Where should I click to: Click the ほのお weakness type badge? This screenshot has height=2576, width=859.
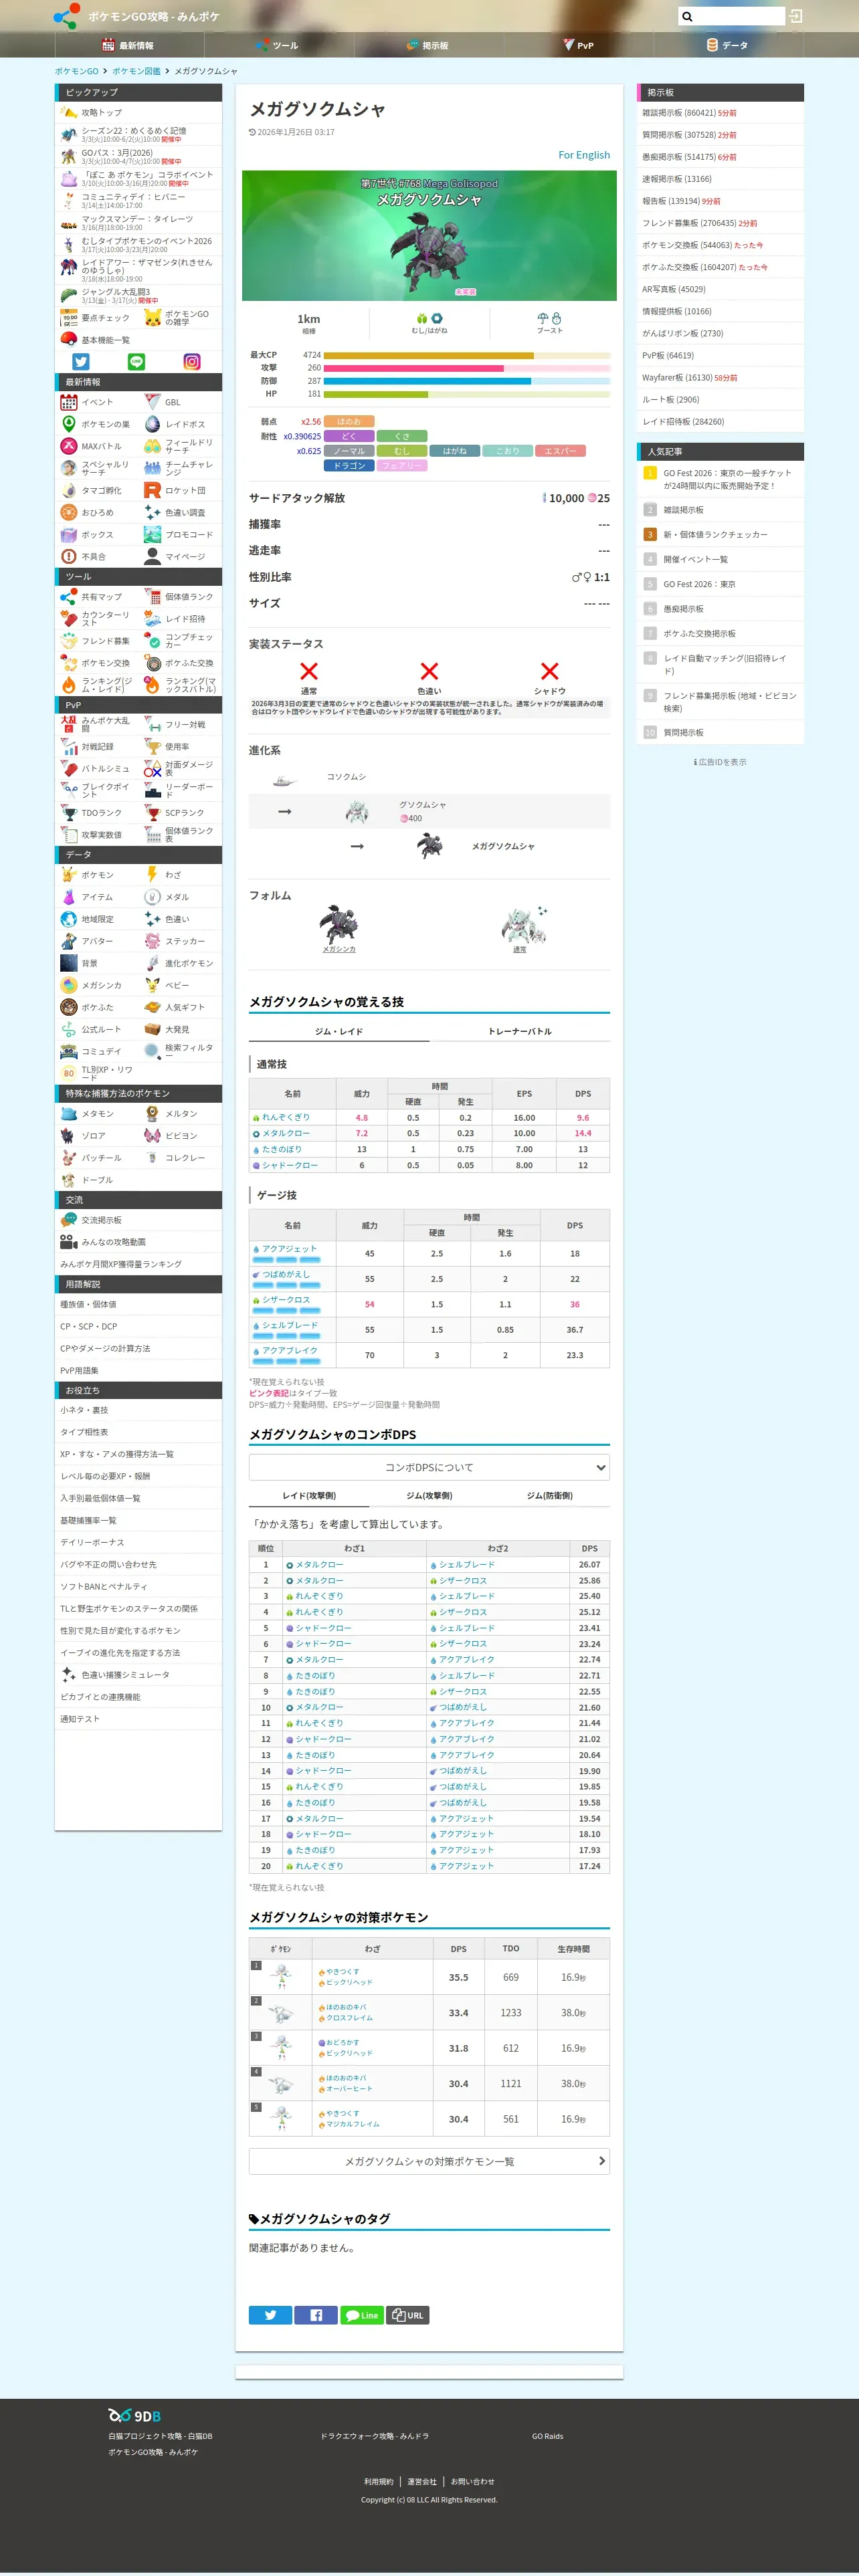pyautogui.click(x=349, y=422)
